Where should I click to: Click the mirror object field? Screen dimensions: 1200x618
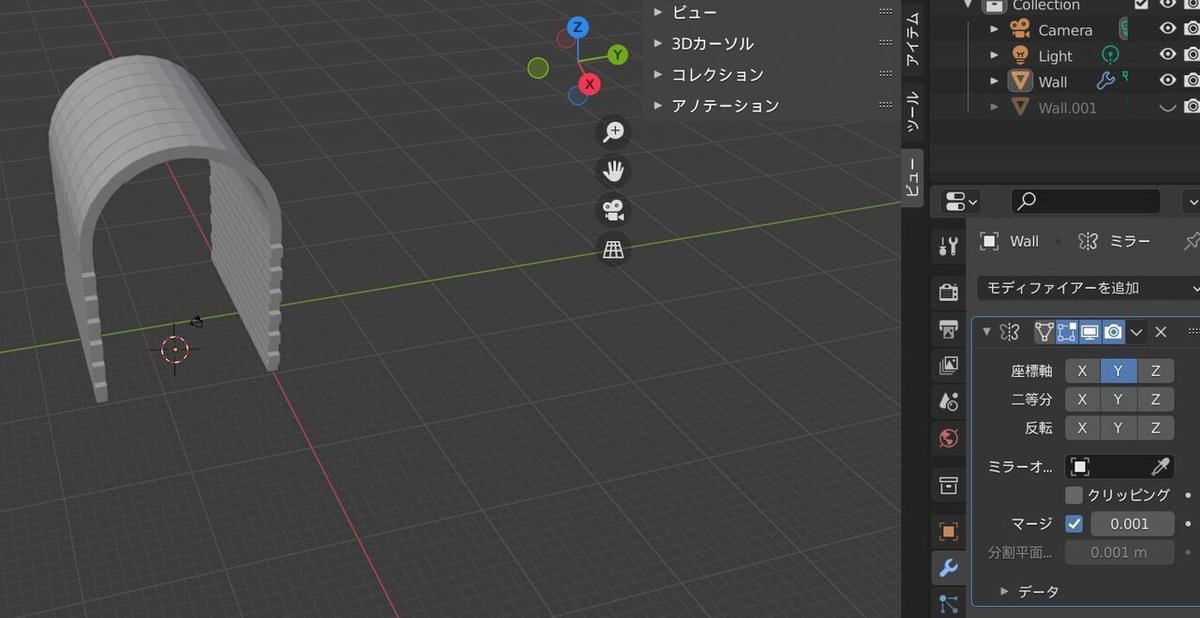pos(1120,466)
